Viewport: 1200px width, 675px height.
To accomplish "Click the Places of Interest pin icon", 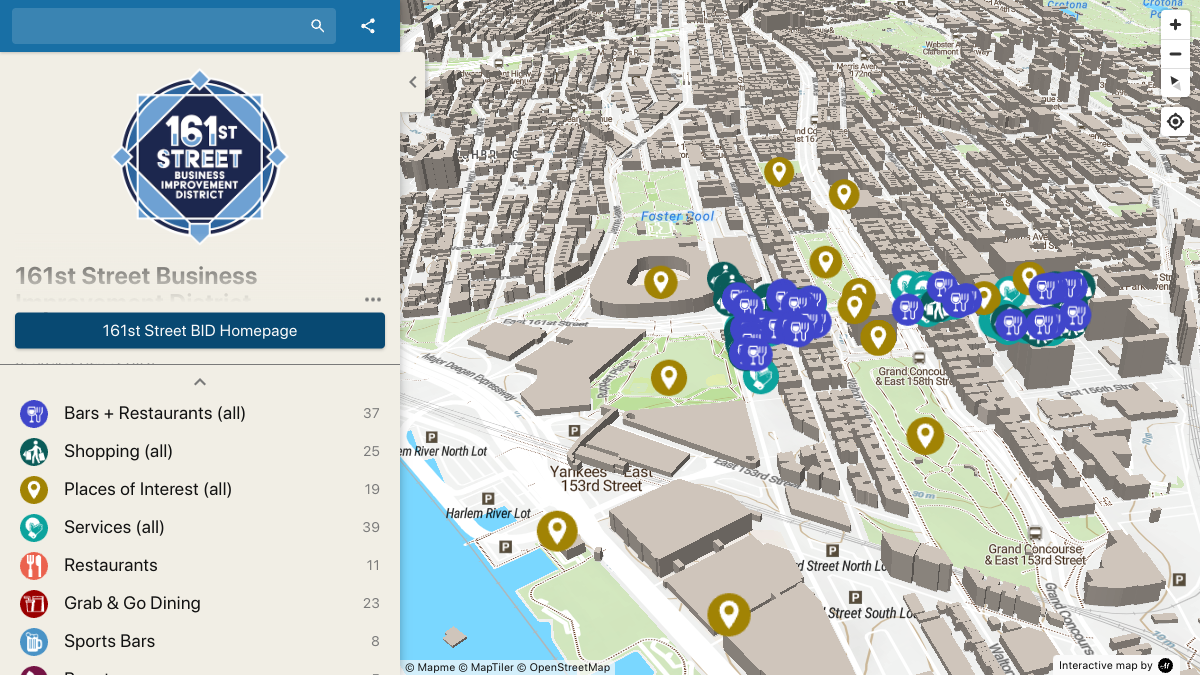I will 34,489.
